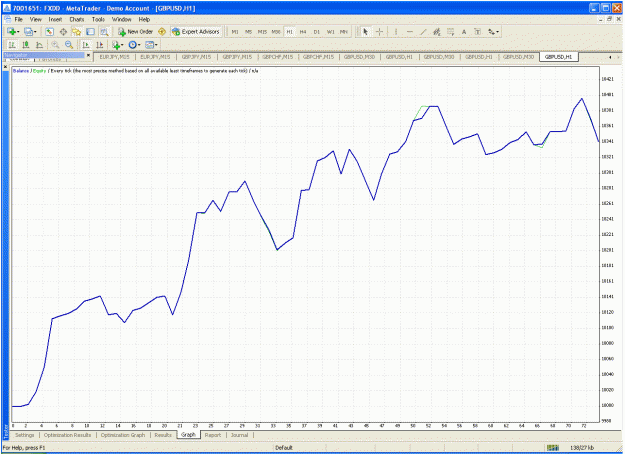Screen dimensions: 625x454
Task: Open the Arrows objects dropdown
Action: (493, 31)
